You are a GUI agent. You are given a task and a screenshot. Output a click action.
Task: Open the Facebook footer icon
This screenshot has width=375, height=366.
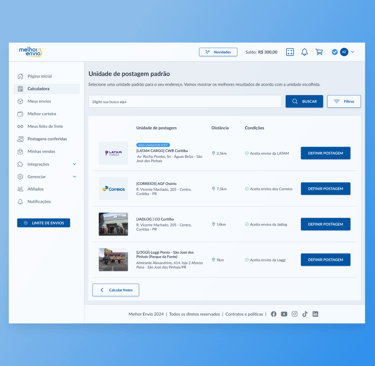click(274, 314)
